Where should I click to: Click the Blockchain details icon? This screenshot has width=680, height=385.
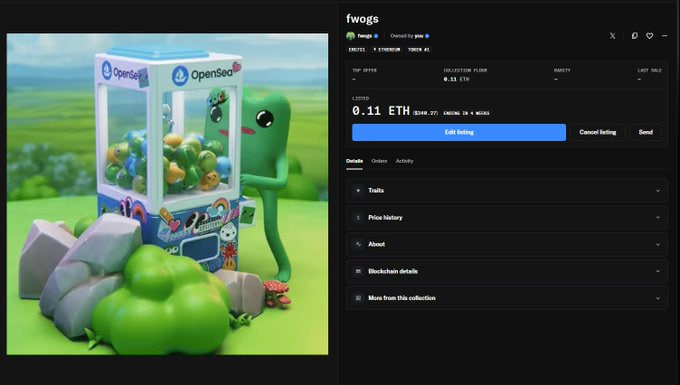358,271
